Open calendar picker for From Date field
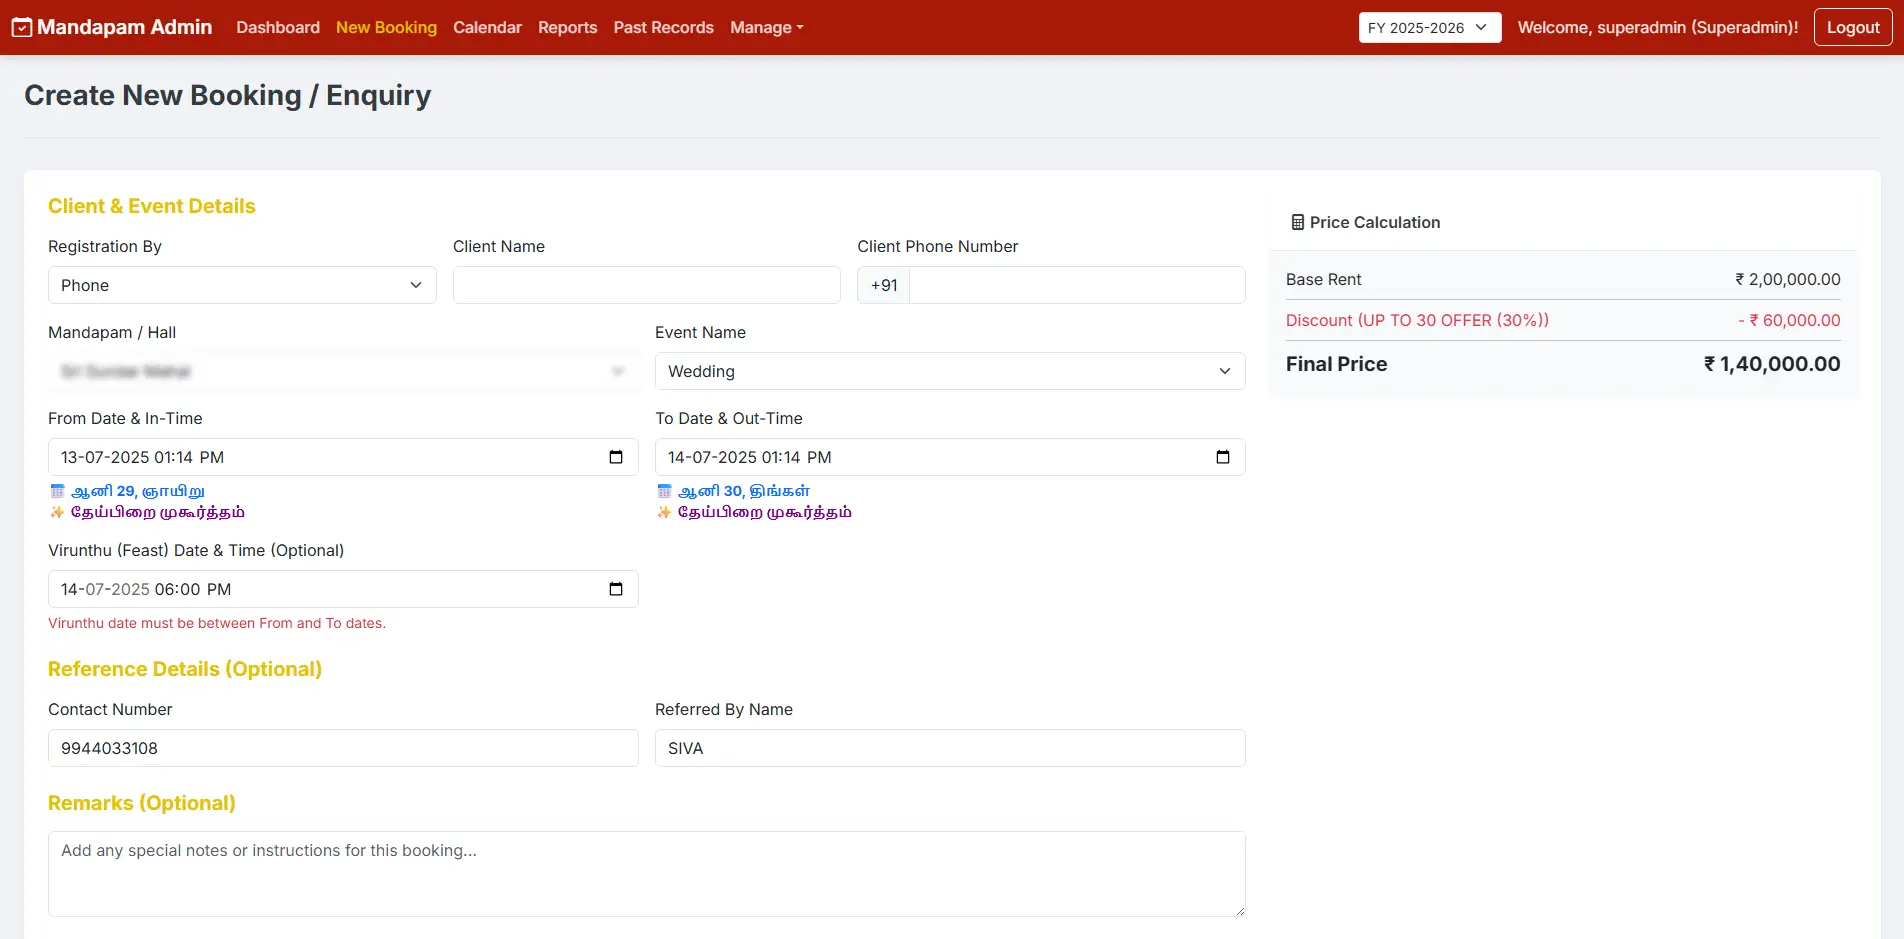 616,457
